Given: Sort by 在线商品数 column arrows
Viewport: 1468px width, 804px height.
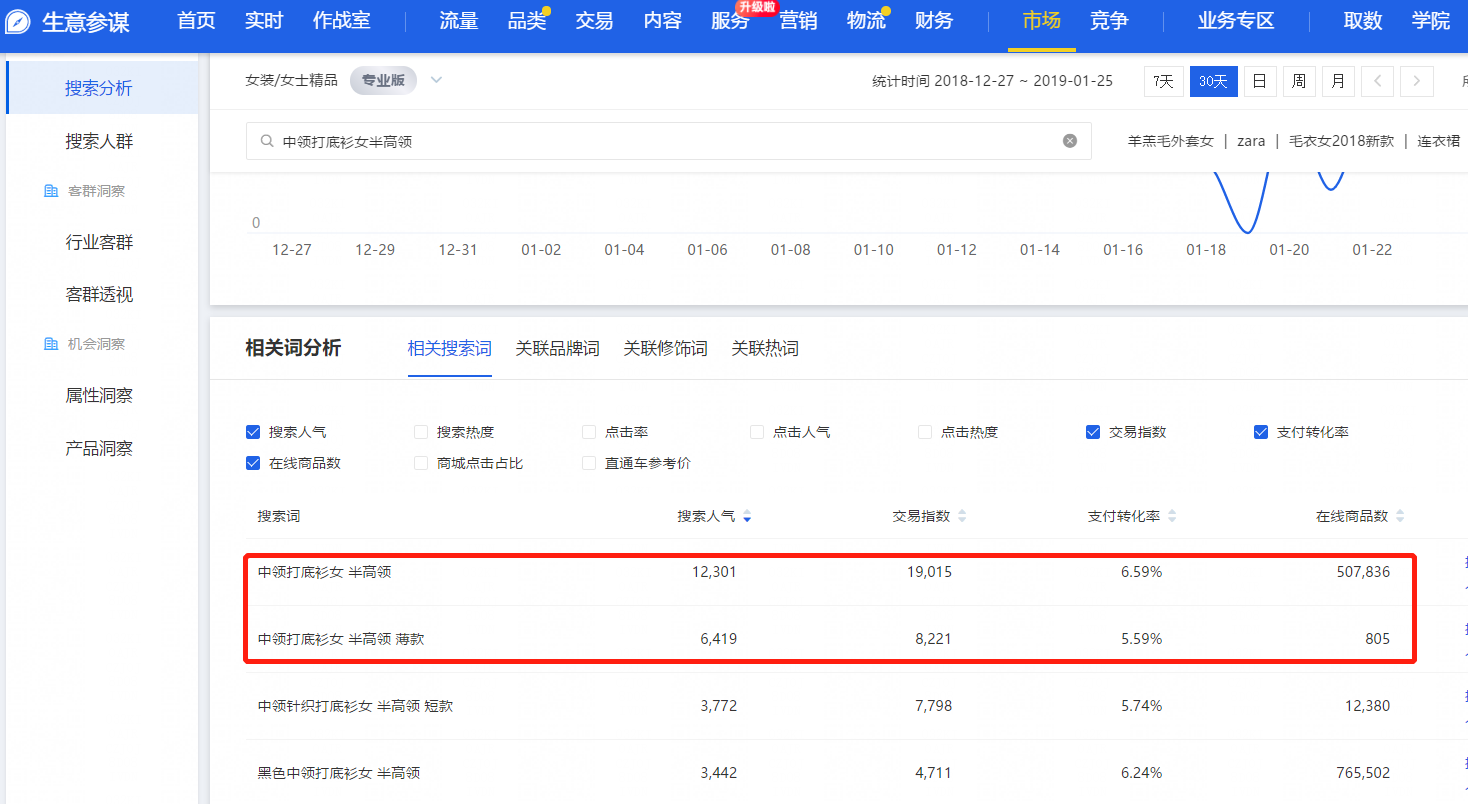Looking at the screenshot, I should coord(1400,517).
